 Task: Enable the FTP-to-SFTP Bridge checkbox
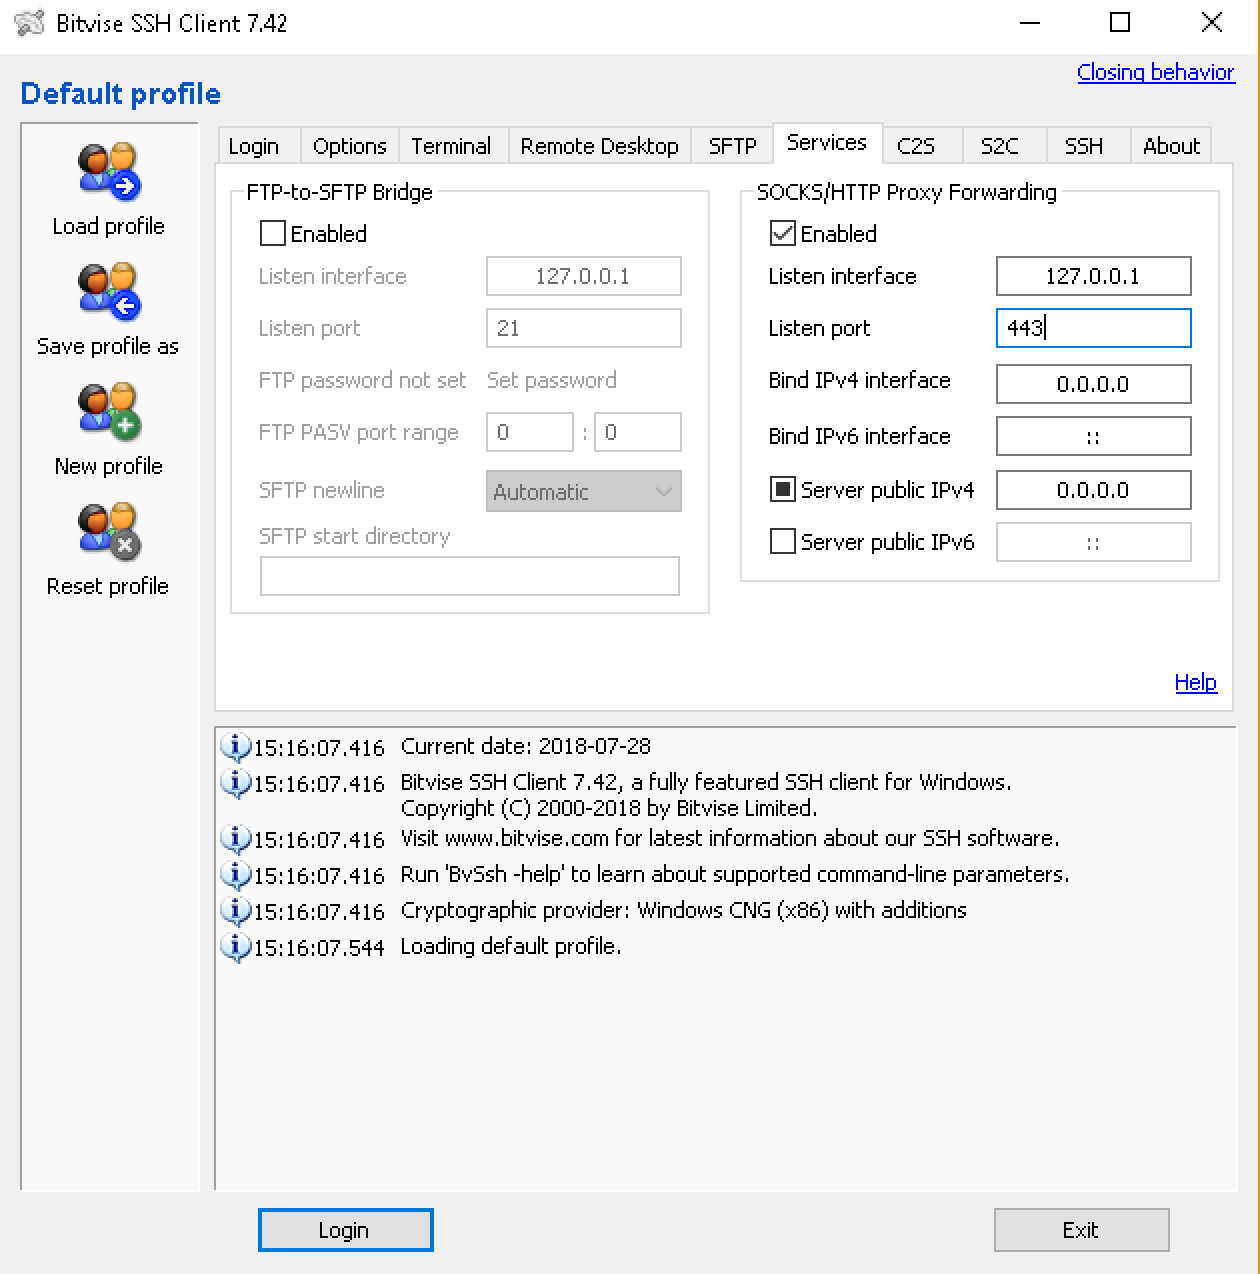point(272,234)
